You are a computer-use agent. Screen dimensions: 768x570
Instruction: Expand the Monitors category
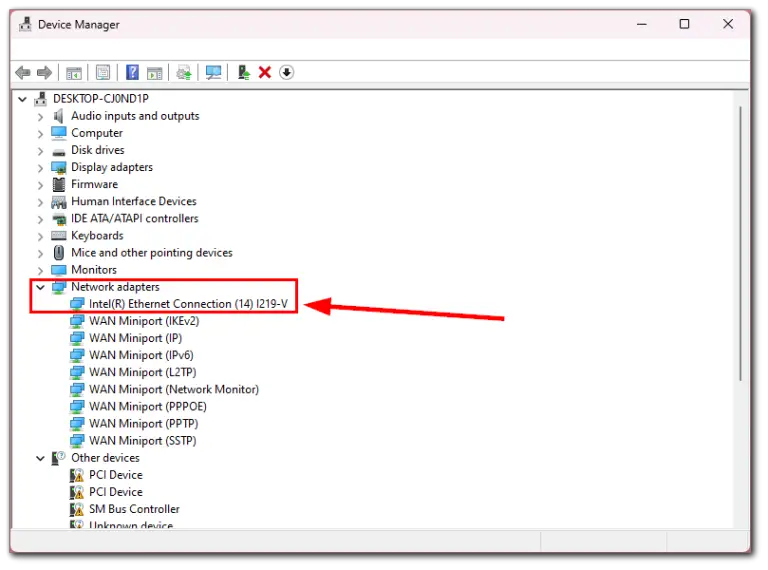(40, 270)
